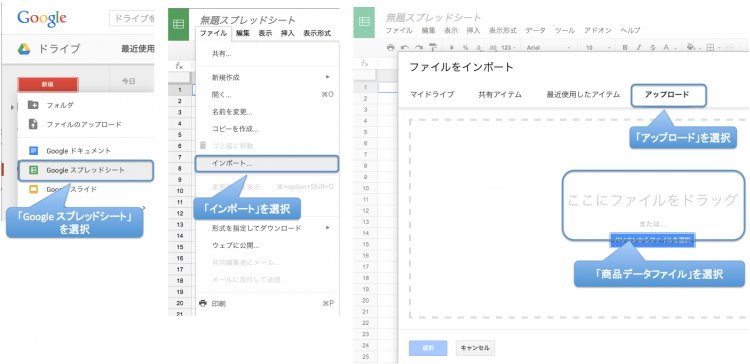Click the red 新規 button in Drive
The width and height of the screenshot is (750, 364).
pos(47,84)
